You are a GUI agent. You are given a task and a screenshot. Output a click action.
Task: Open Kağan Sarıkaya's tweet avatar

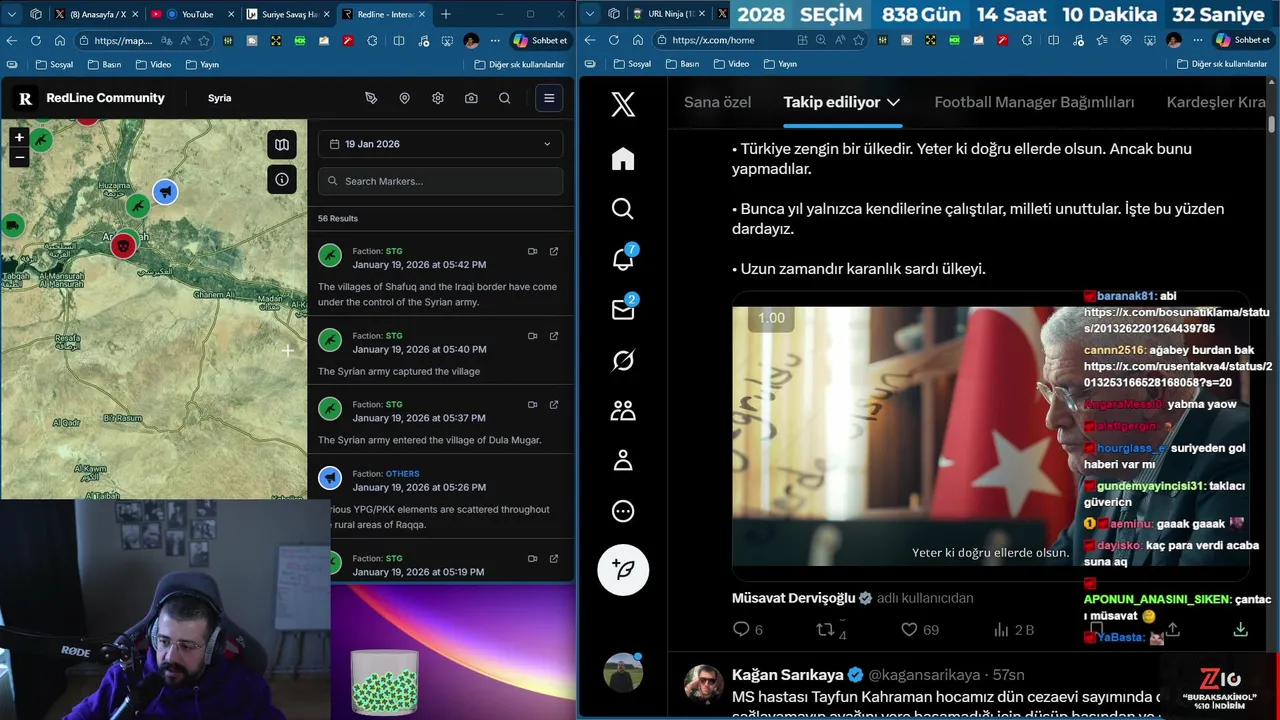(704, 684)
